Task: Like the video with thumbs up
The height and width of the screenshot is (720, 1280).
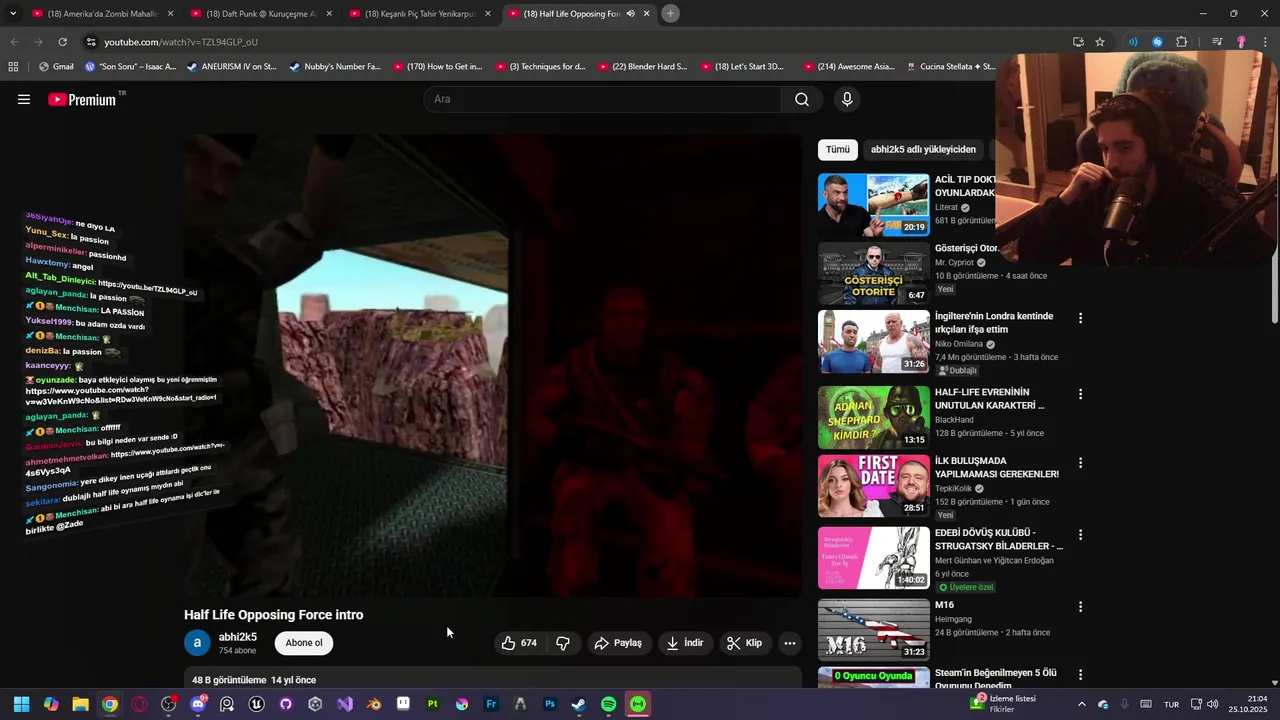Action: point(520,643)
